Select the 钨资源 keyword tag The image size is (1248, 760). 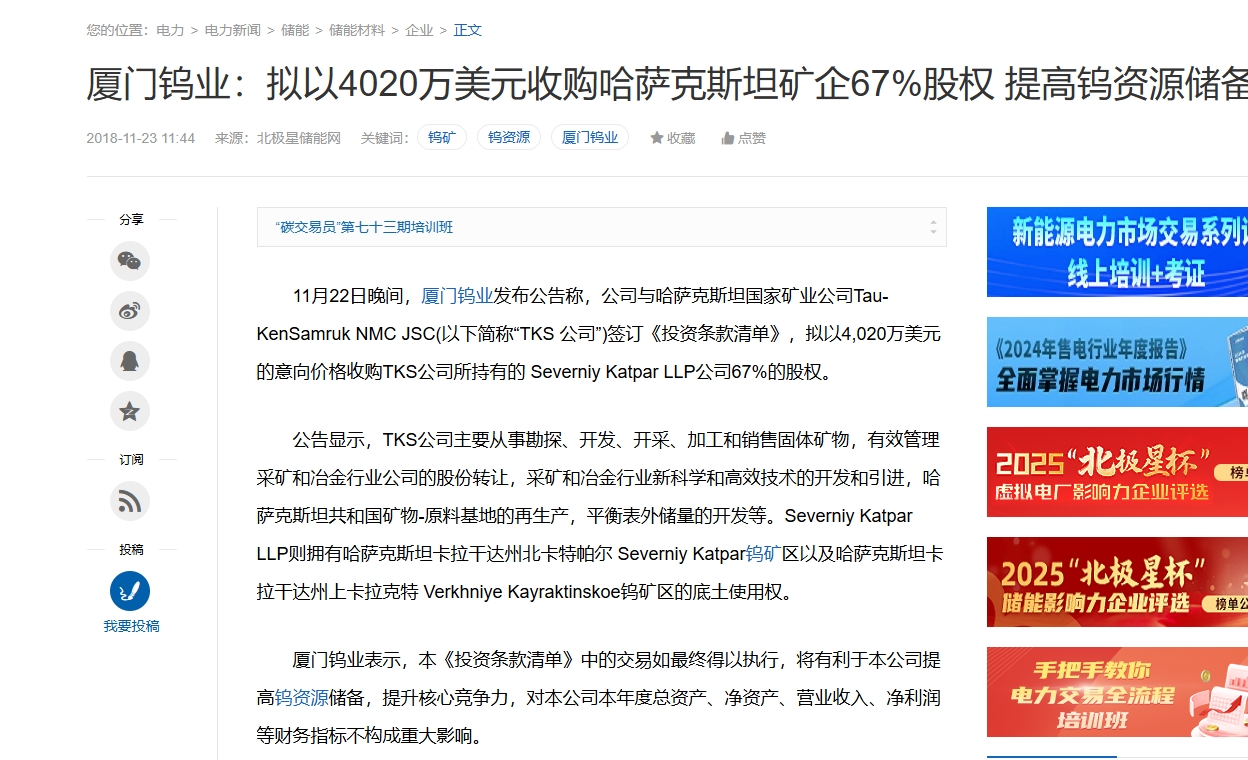509,138
